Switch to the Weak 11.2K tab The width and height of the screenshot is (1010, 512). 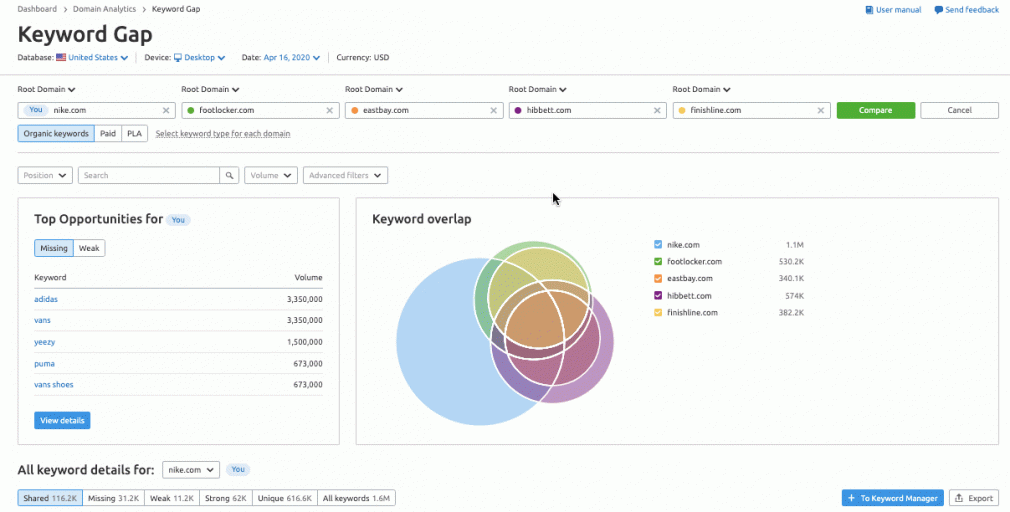pyautogui.click(x=172, y=498)
